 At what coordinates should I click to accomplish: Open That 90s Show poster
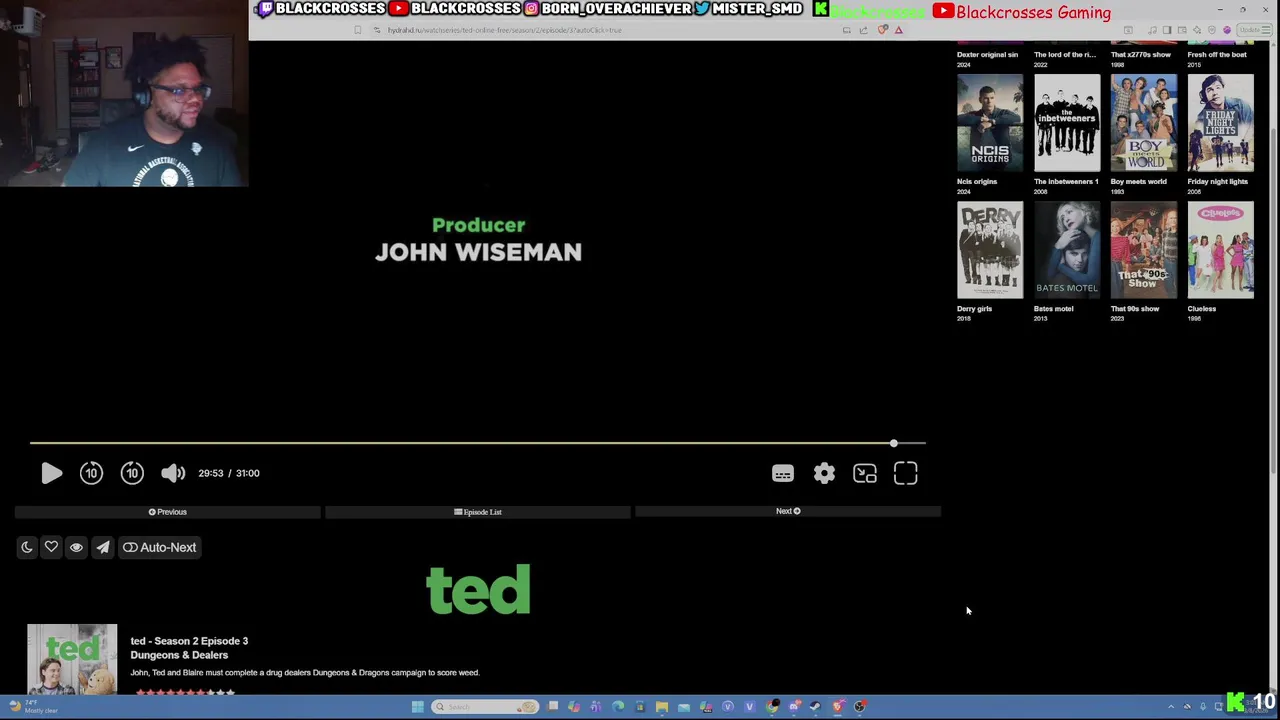point(1144,250)
